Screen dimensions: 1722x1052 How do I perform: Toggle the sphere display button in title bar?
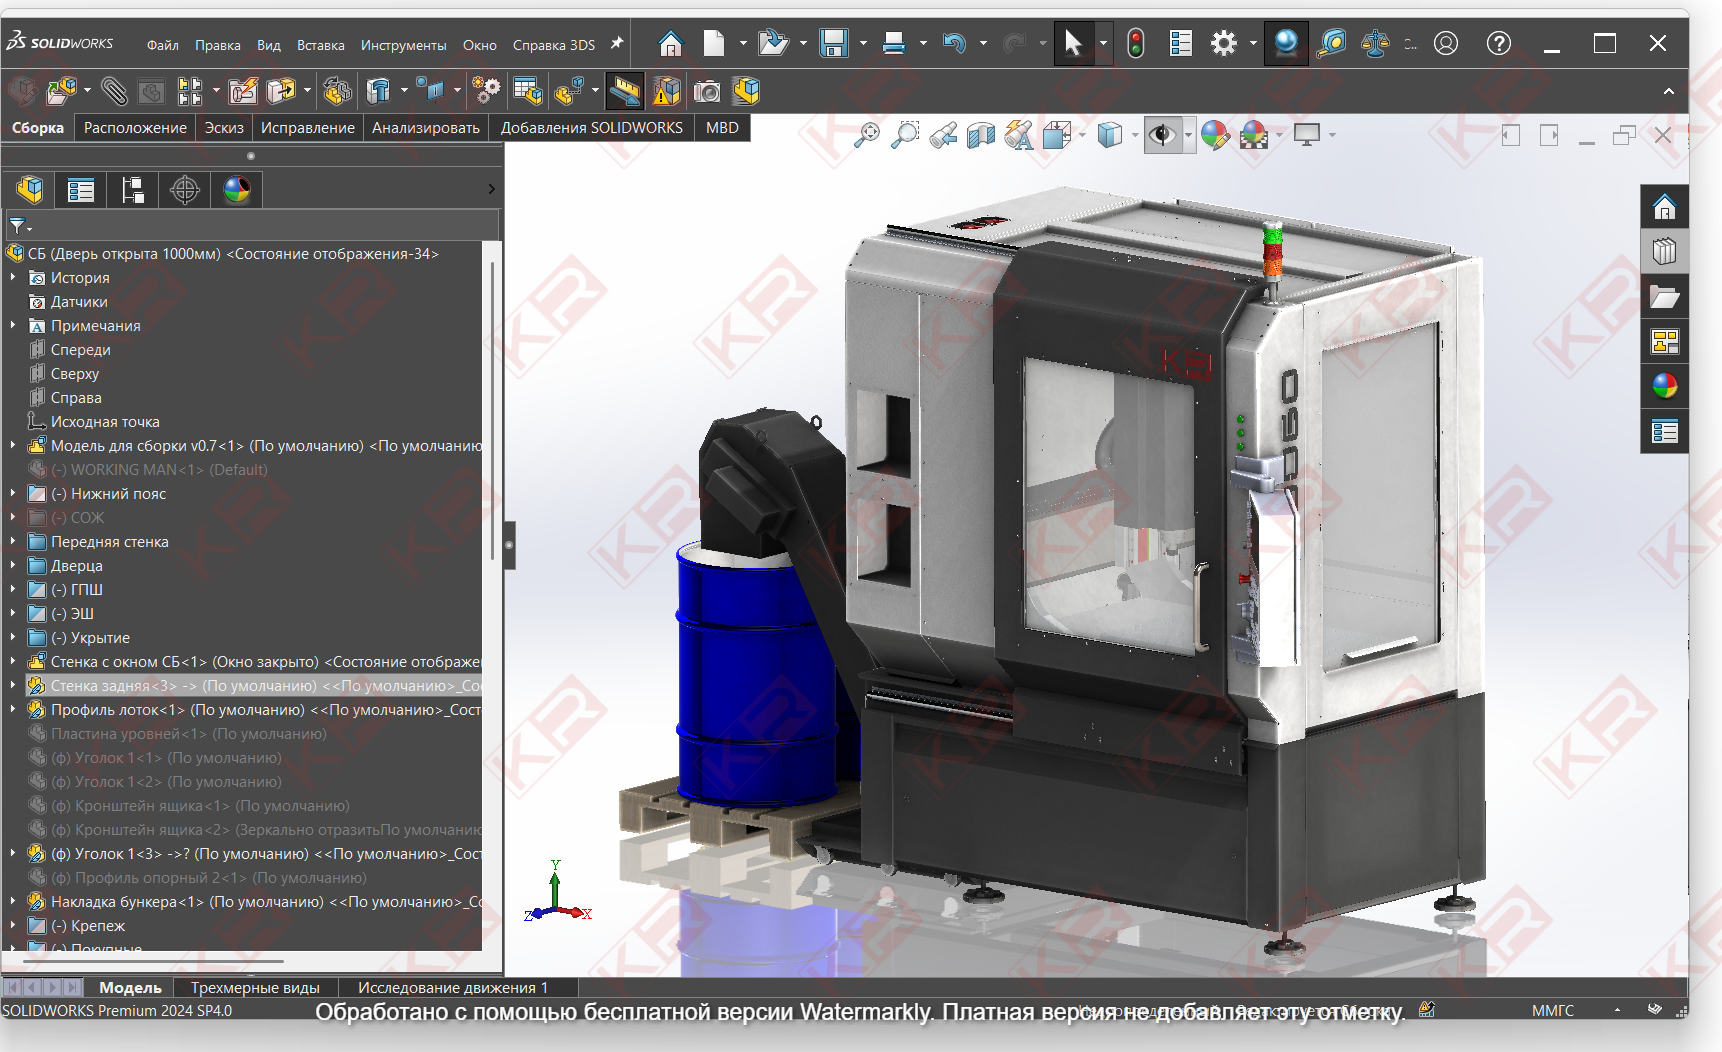coord(1286,43)
